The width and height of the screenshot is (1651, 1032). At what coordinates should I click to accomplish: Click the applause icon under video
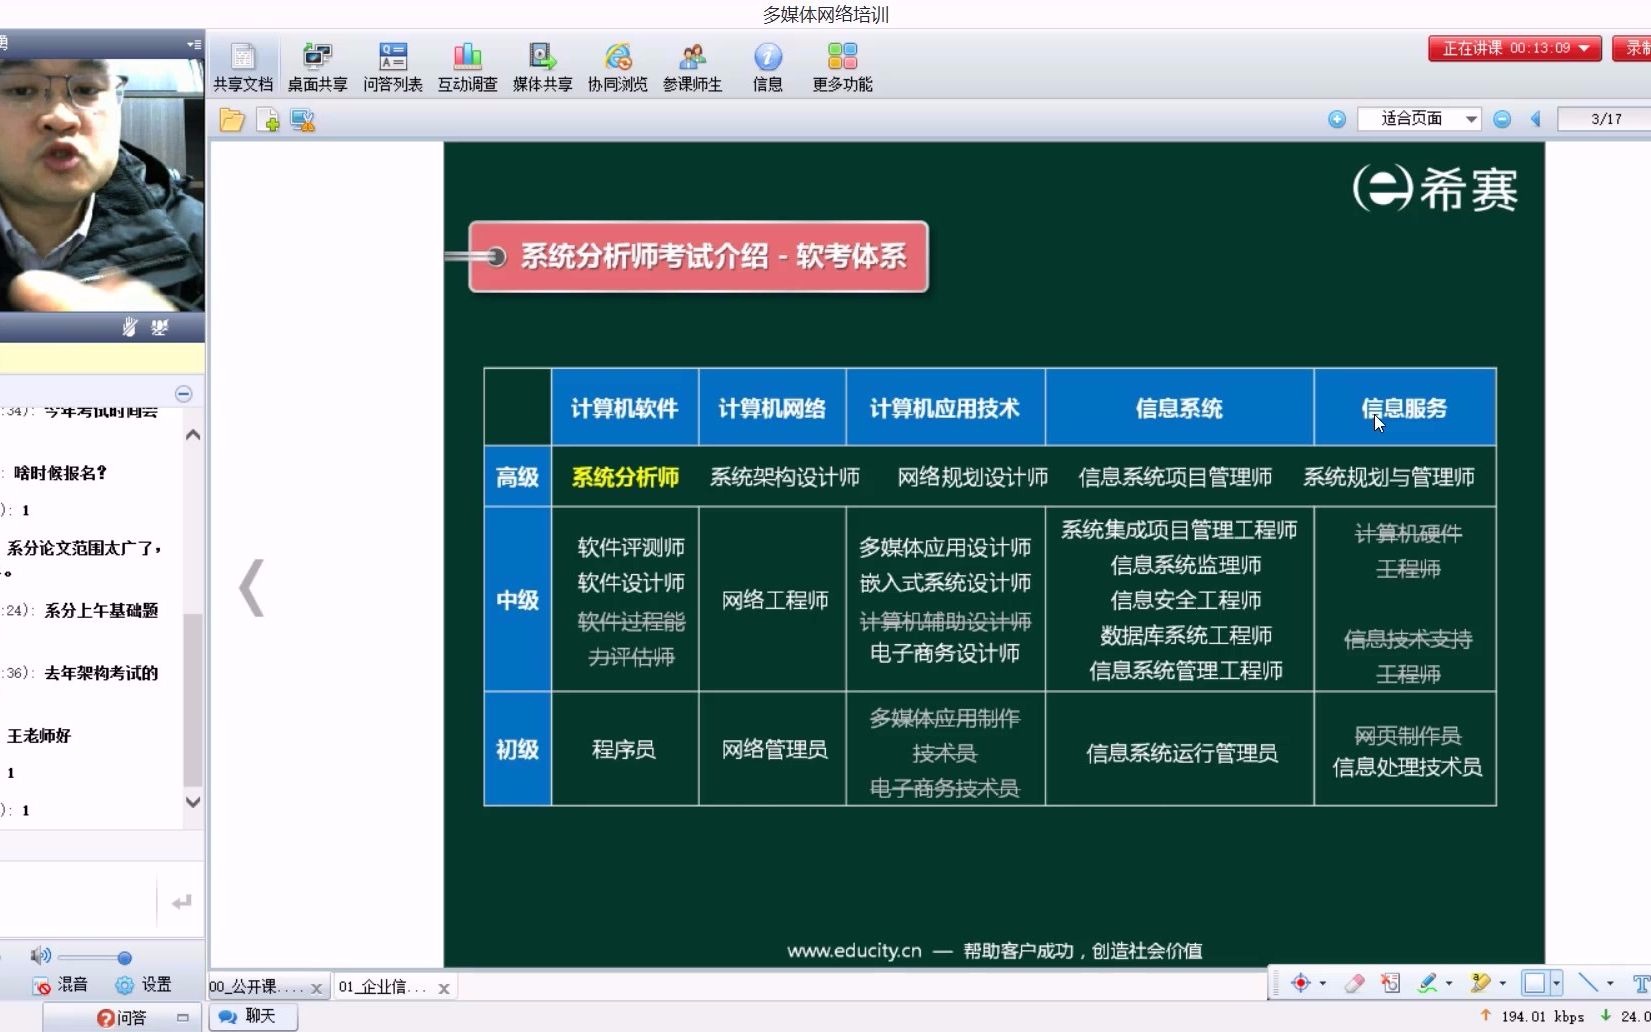[x=160, y=327]
